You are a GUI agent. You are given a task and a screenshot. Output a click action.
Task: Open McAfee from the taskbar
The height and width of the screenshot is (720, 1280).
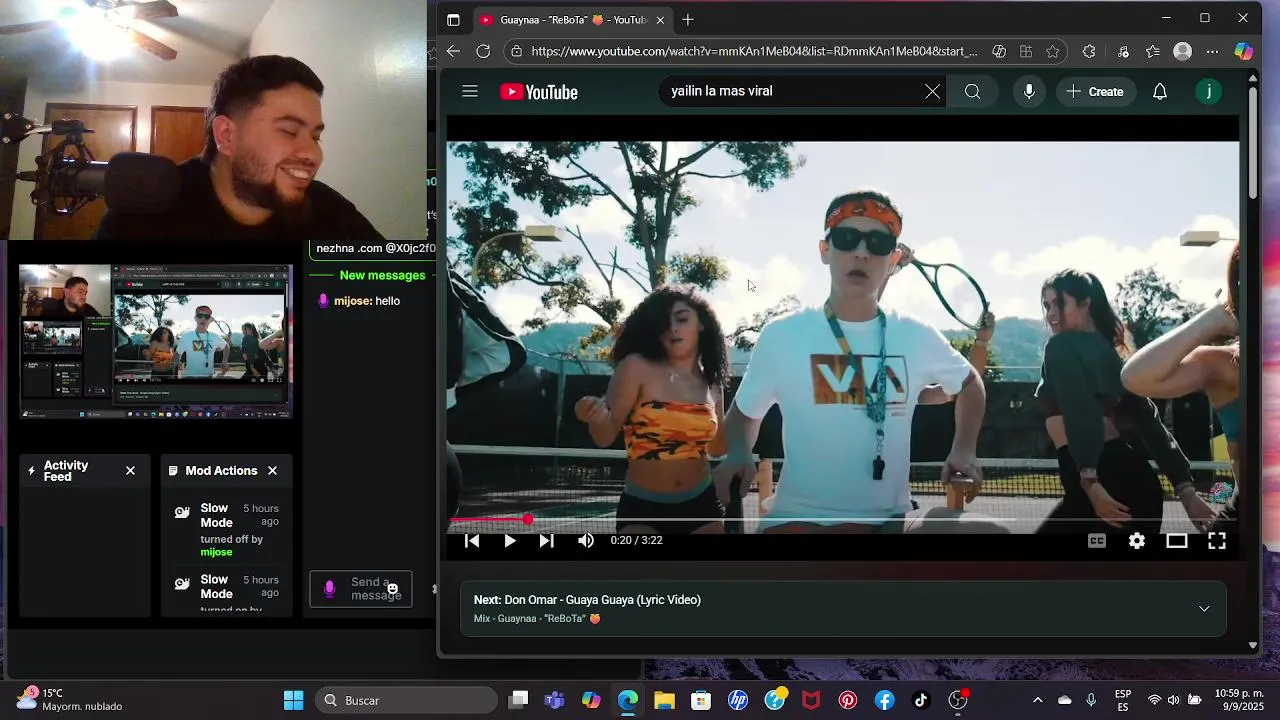(811, 700)
